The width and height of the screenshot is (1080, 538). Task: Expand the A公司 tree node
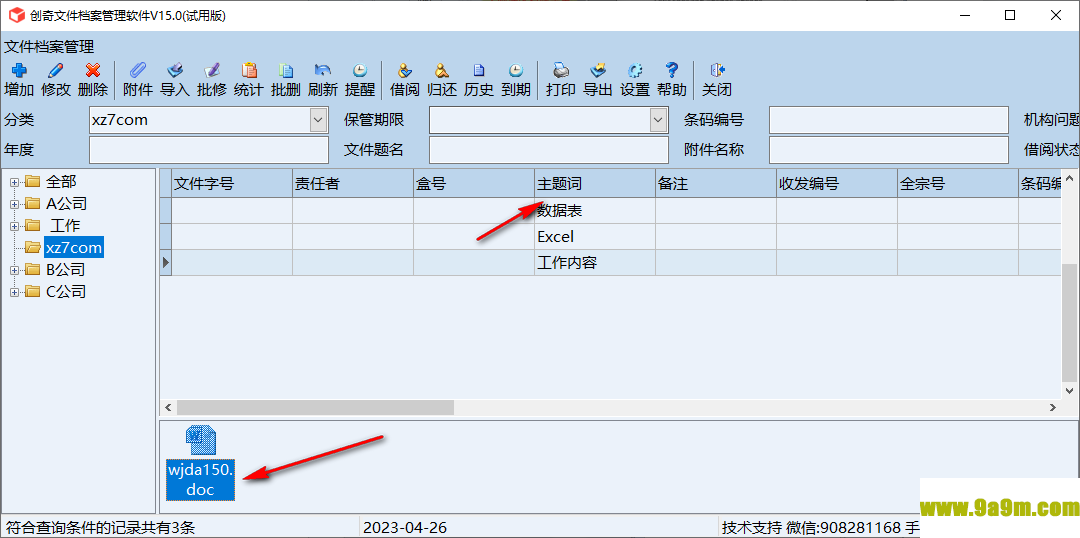(x=14, y=204)
